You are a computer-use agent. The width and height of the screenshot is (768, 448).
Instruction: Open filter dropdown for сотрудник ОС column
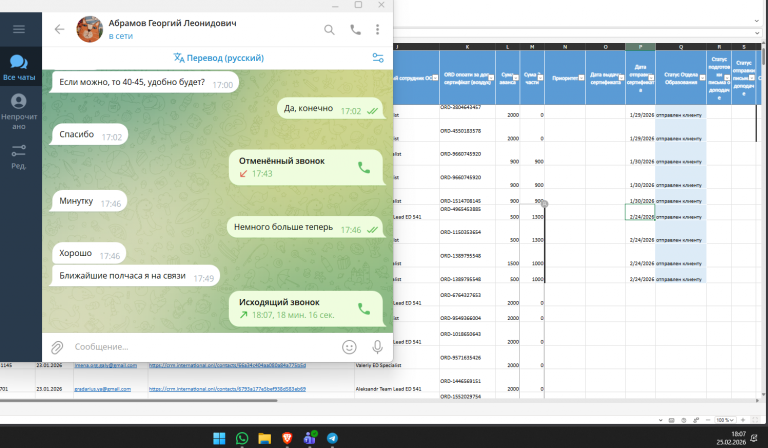(435, 78)
